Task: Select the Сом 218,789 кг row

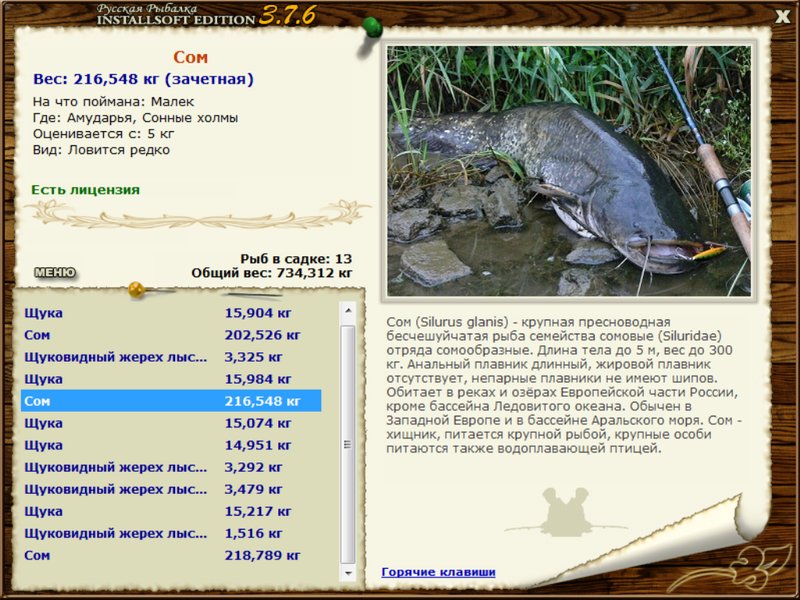Action: (x=171, y=555)
